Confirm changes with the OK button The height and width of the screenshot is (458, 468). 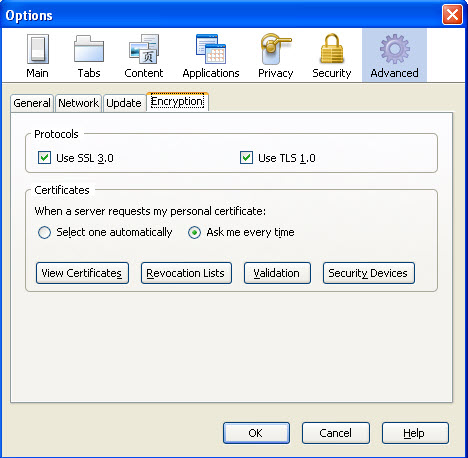256,433
